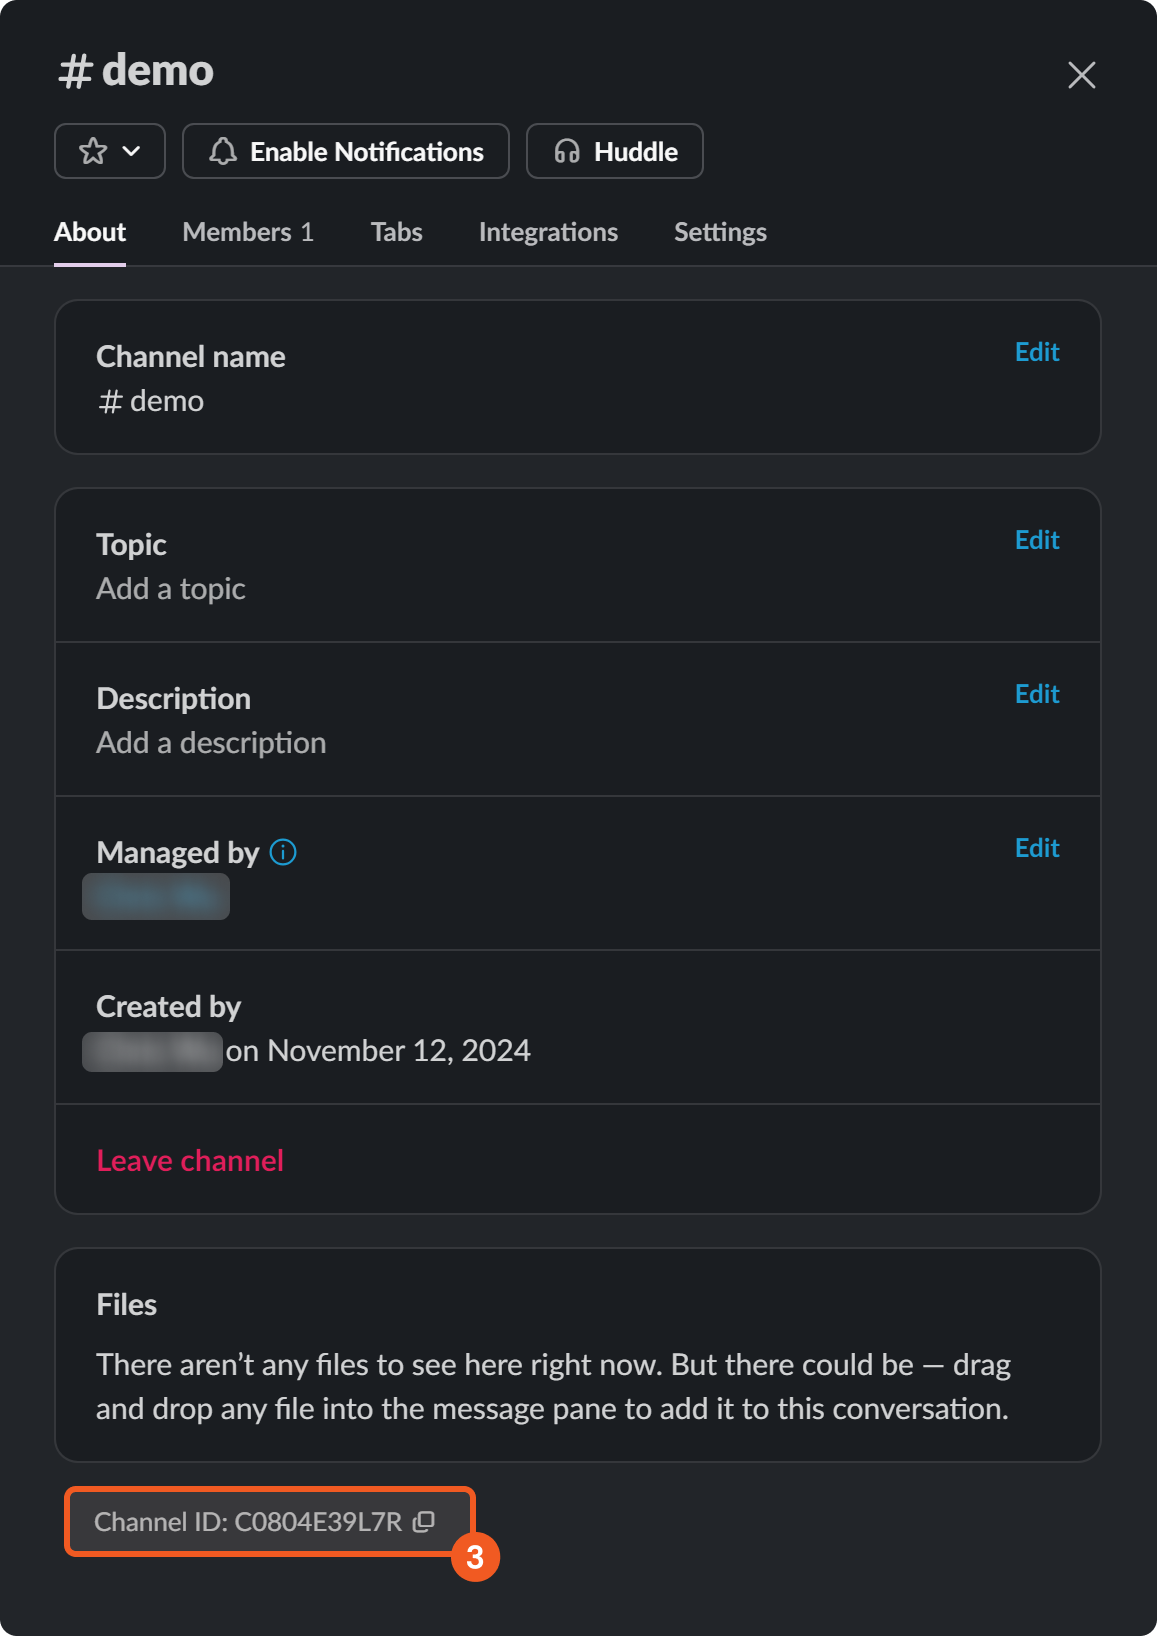The image size is (1157, 1636).
Task: Click the Add a topic placeholder
Action: (x=171, y=589)
